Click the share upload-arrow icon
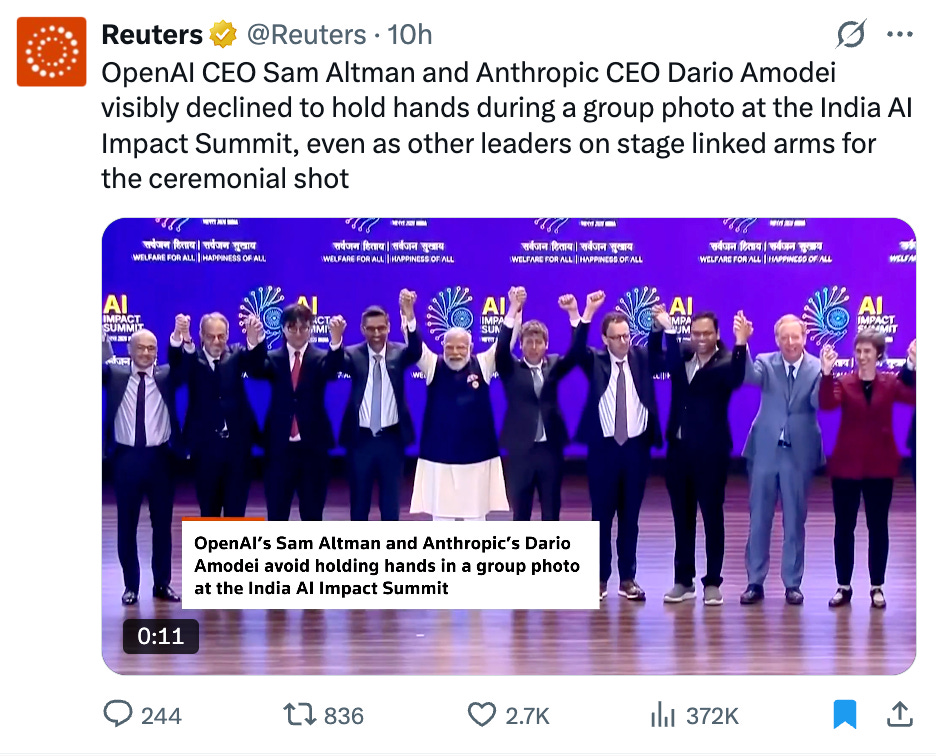The image size is (936, 756). coord(900,714)
